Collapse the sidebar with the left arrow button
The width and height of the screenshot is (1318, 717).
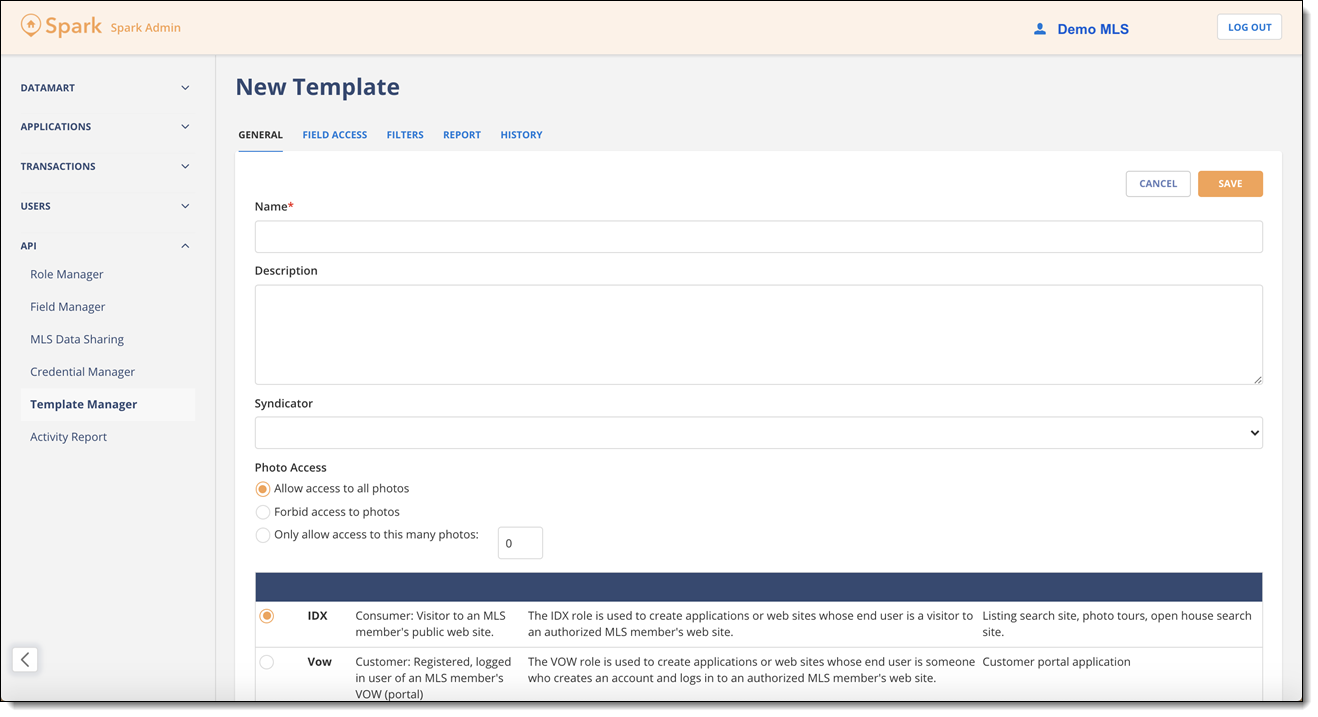(x=25, y=659)
